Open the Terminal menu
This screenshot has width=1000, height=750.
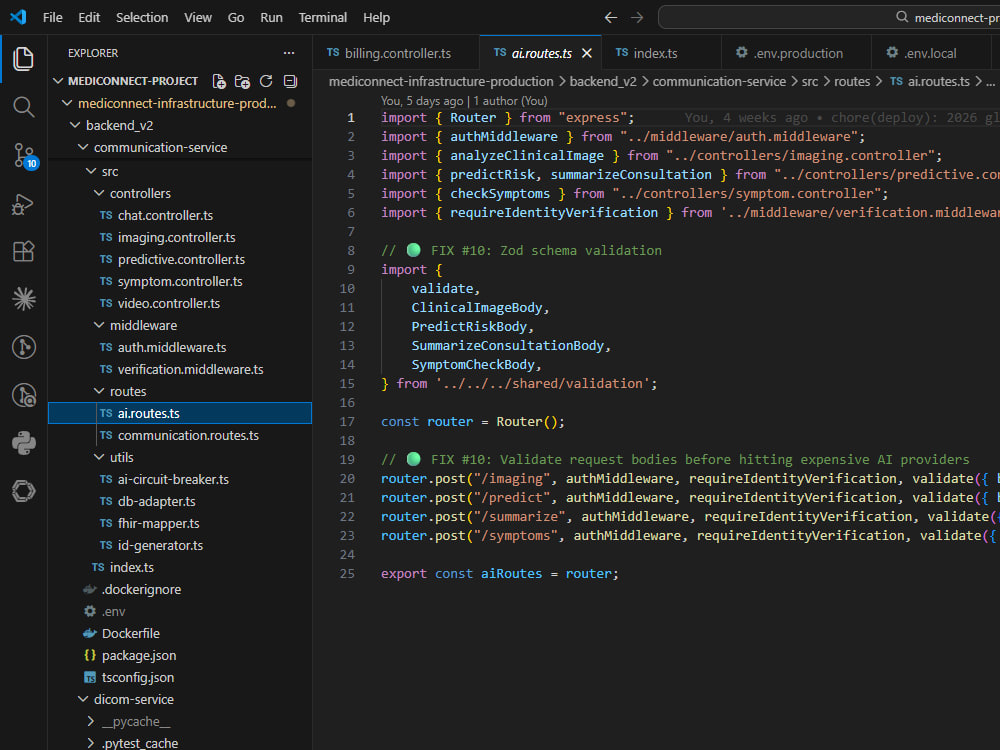point(323,17)
